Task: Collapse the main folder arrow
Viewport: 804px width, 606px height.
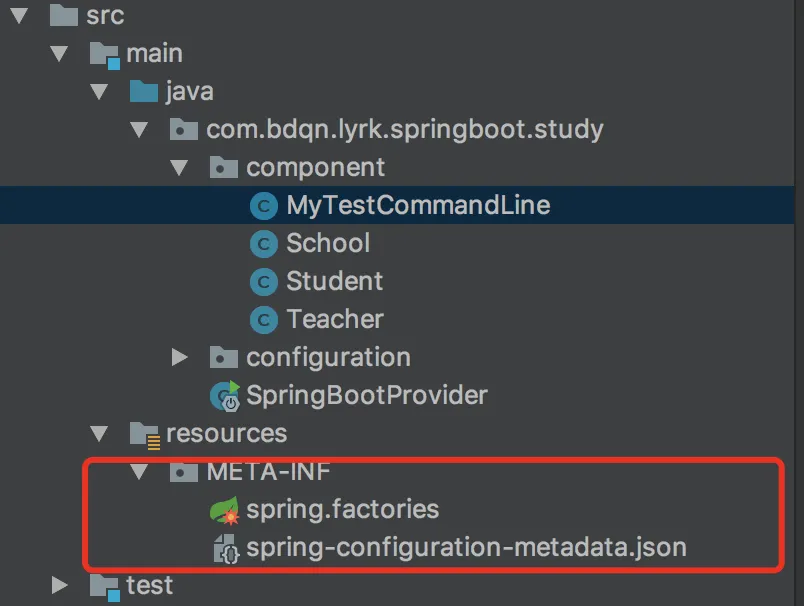Action: (59, 54)
